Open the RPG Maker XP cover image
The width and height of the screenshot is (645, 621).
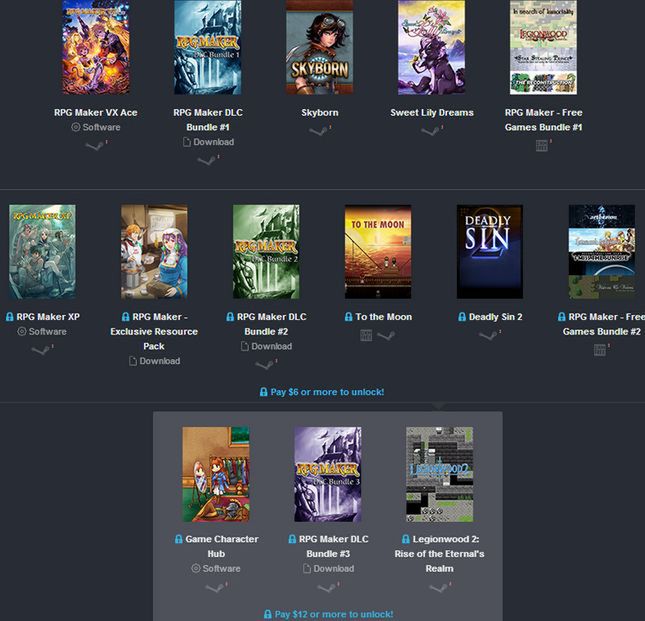[42, 252]
